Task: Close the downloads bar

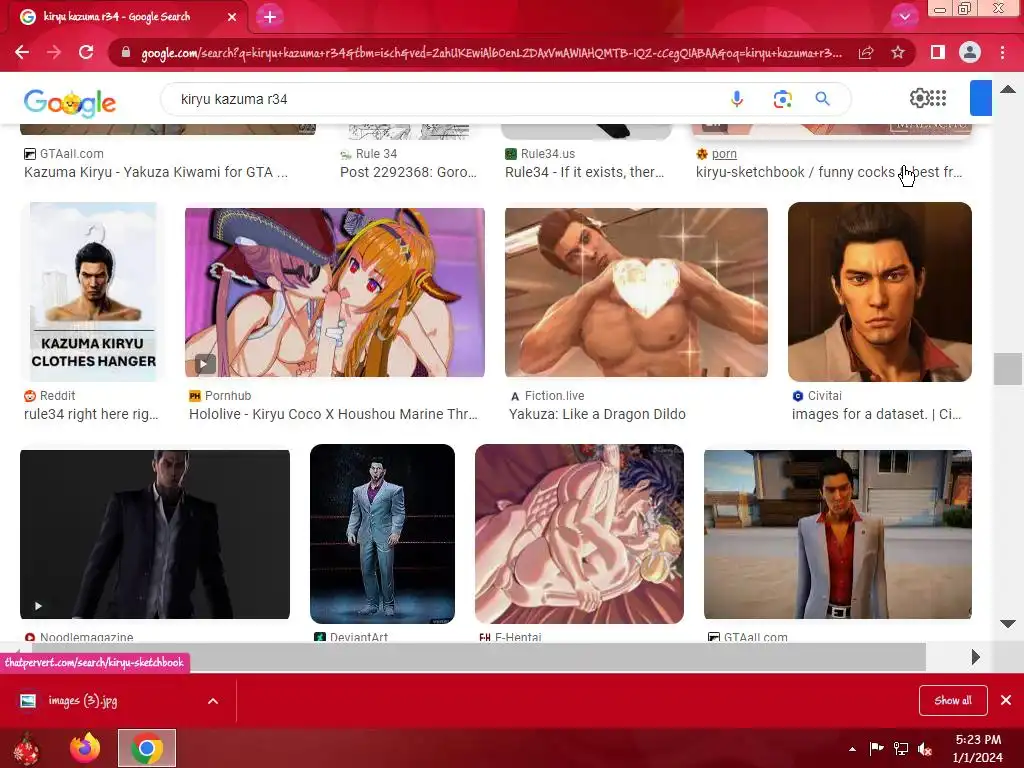Action: point(1006,700)
